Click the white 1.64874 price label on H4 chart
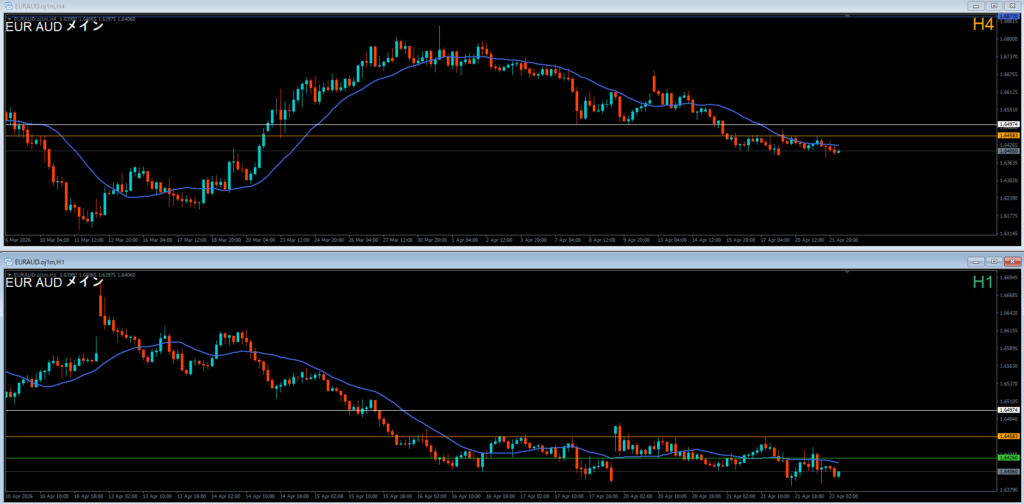Screen dimensions: 1024x504 pyautogui.click(x=1008, y=125)
